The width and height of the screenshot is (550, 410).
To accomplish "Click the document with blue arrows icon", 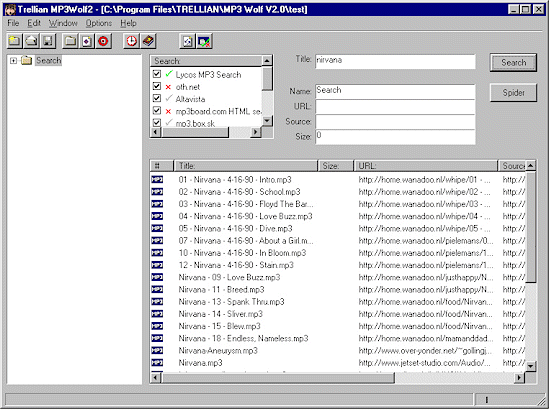I will [187, 41].
